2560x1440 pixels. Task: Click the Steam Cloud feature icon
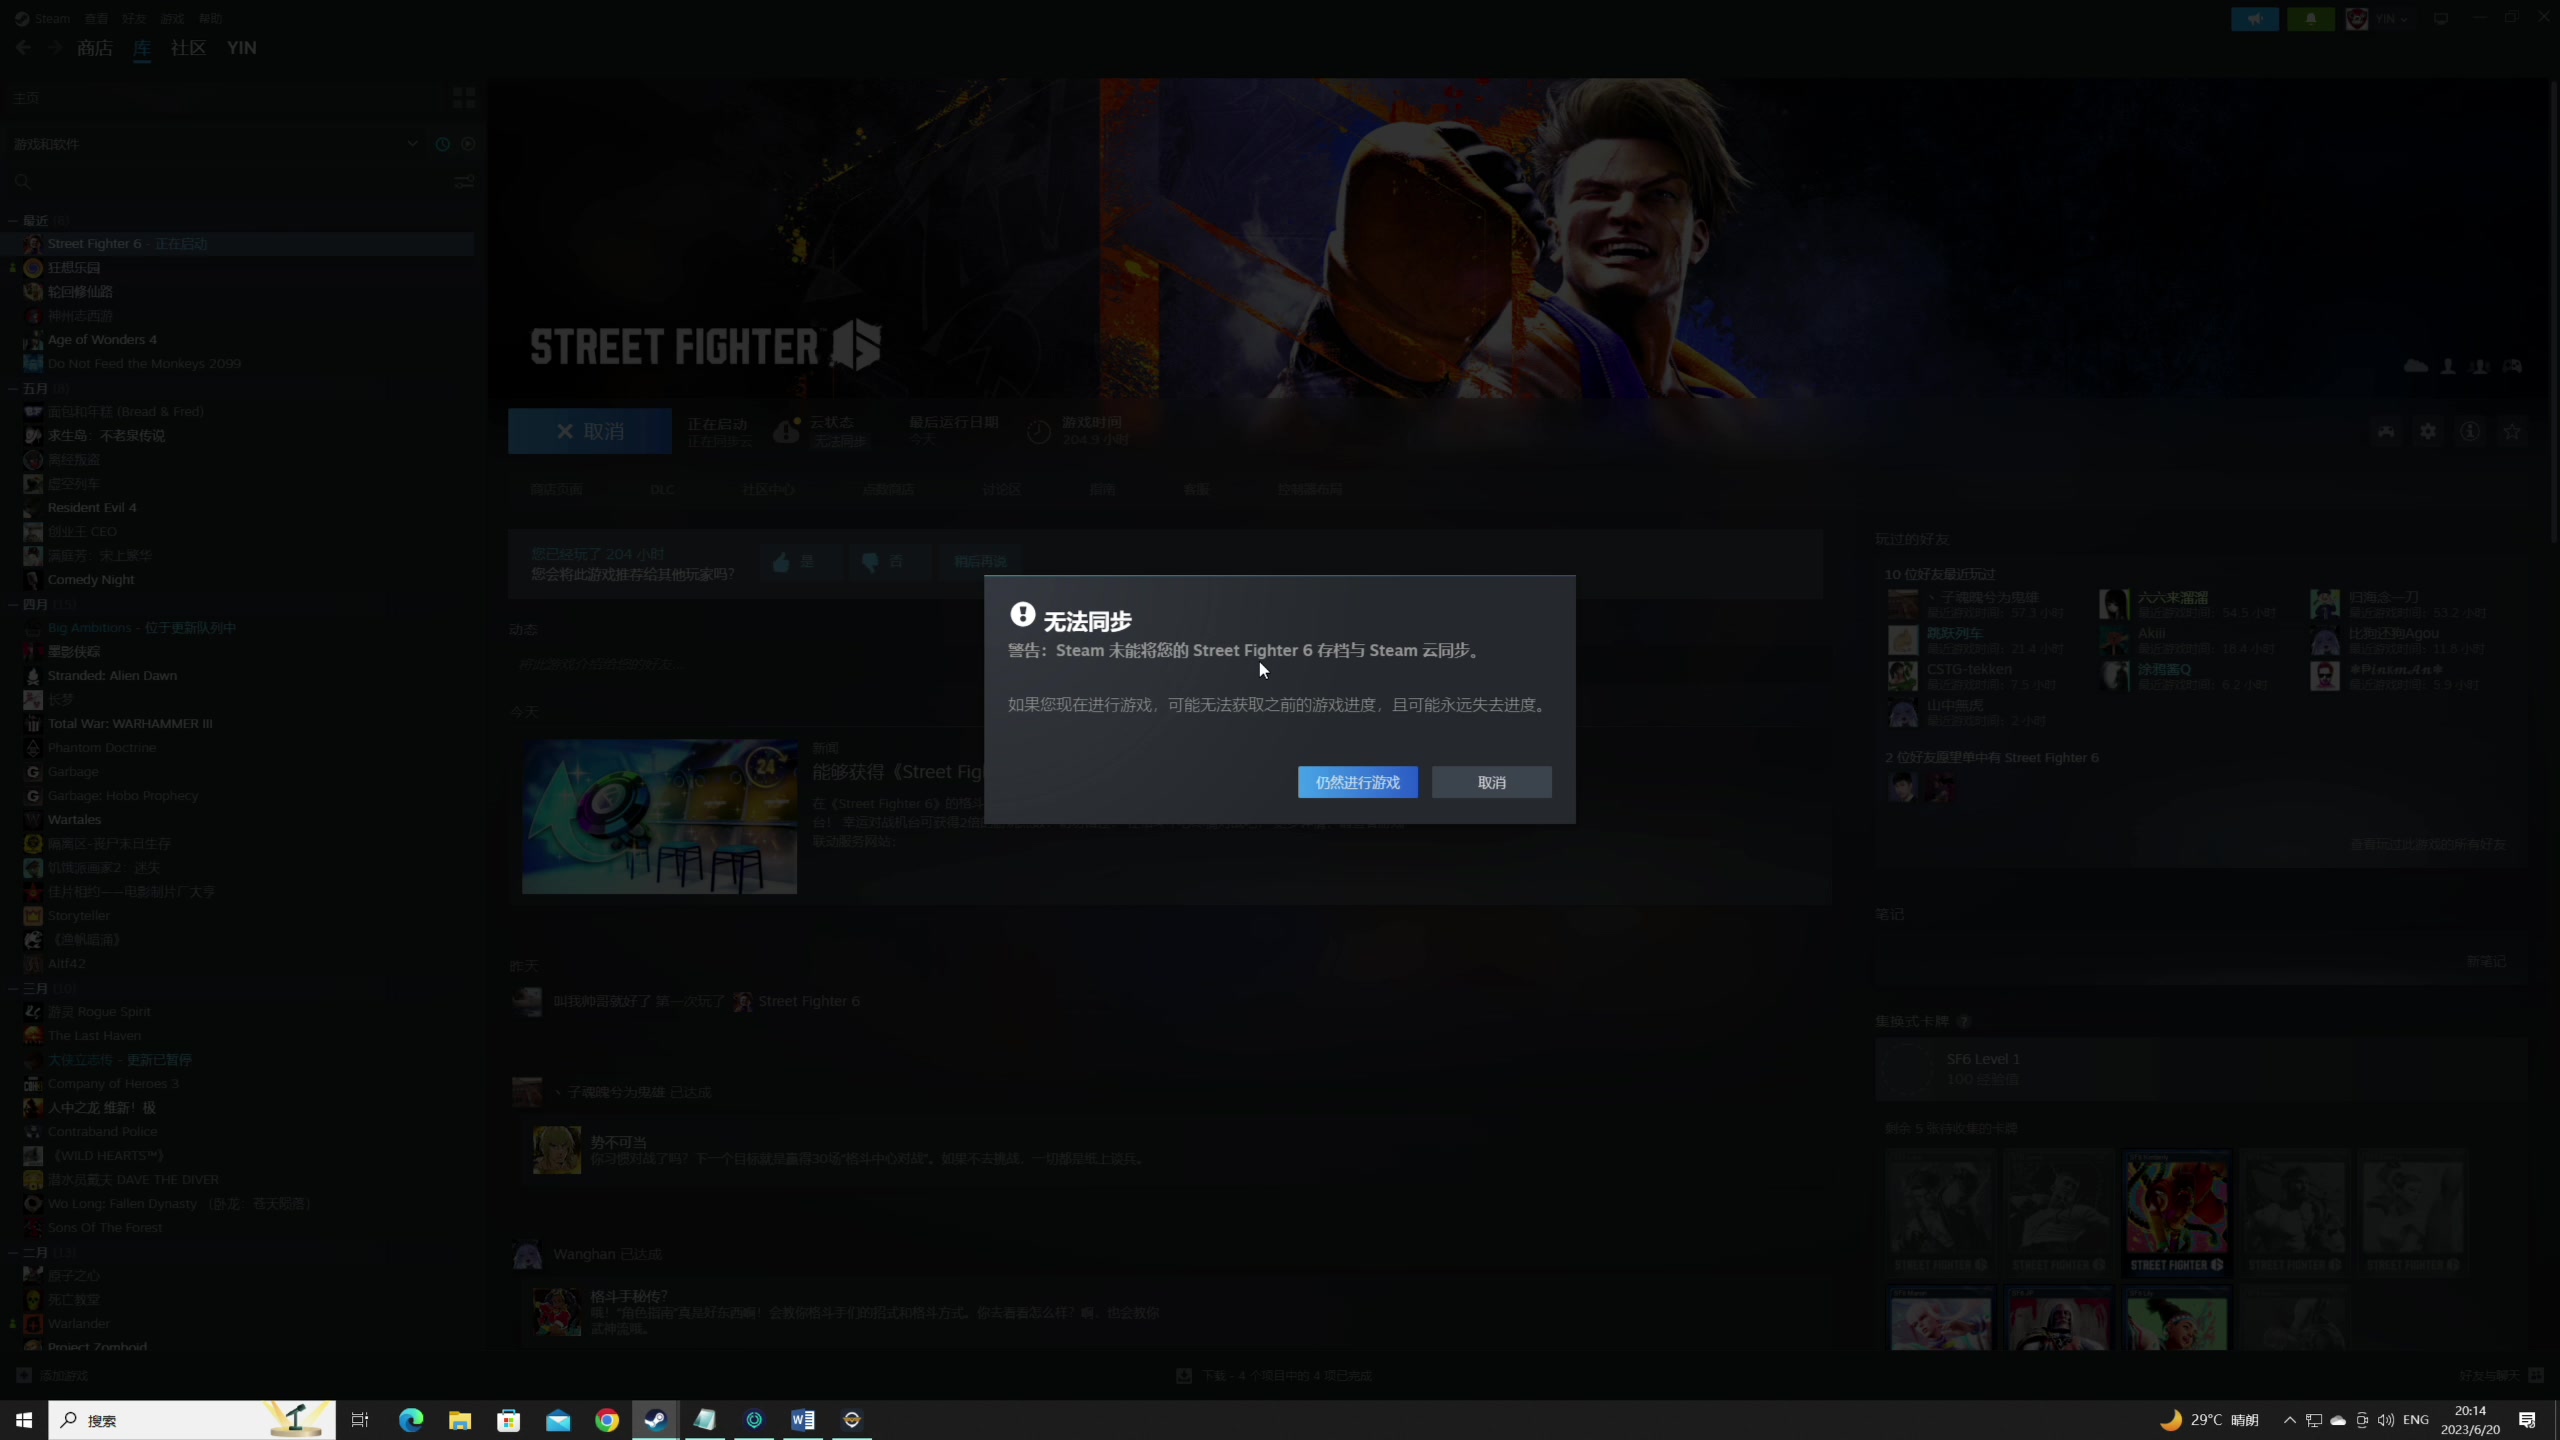pyautogui.click(x=2416, y=366)
